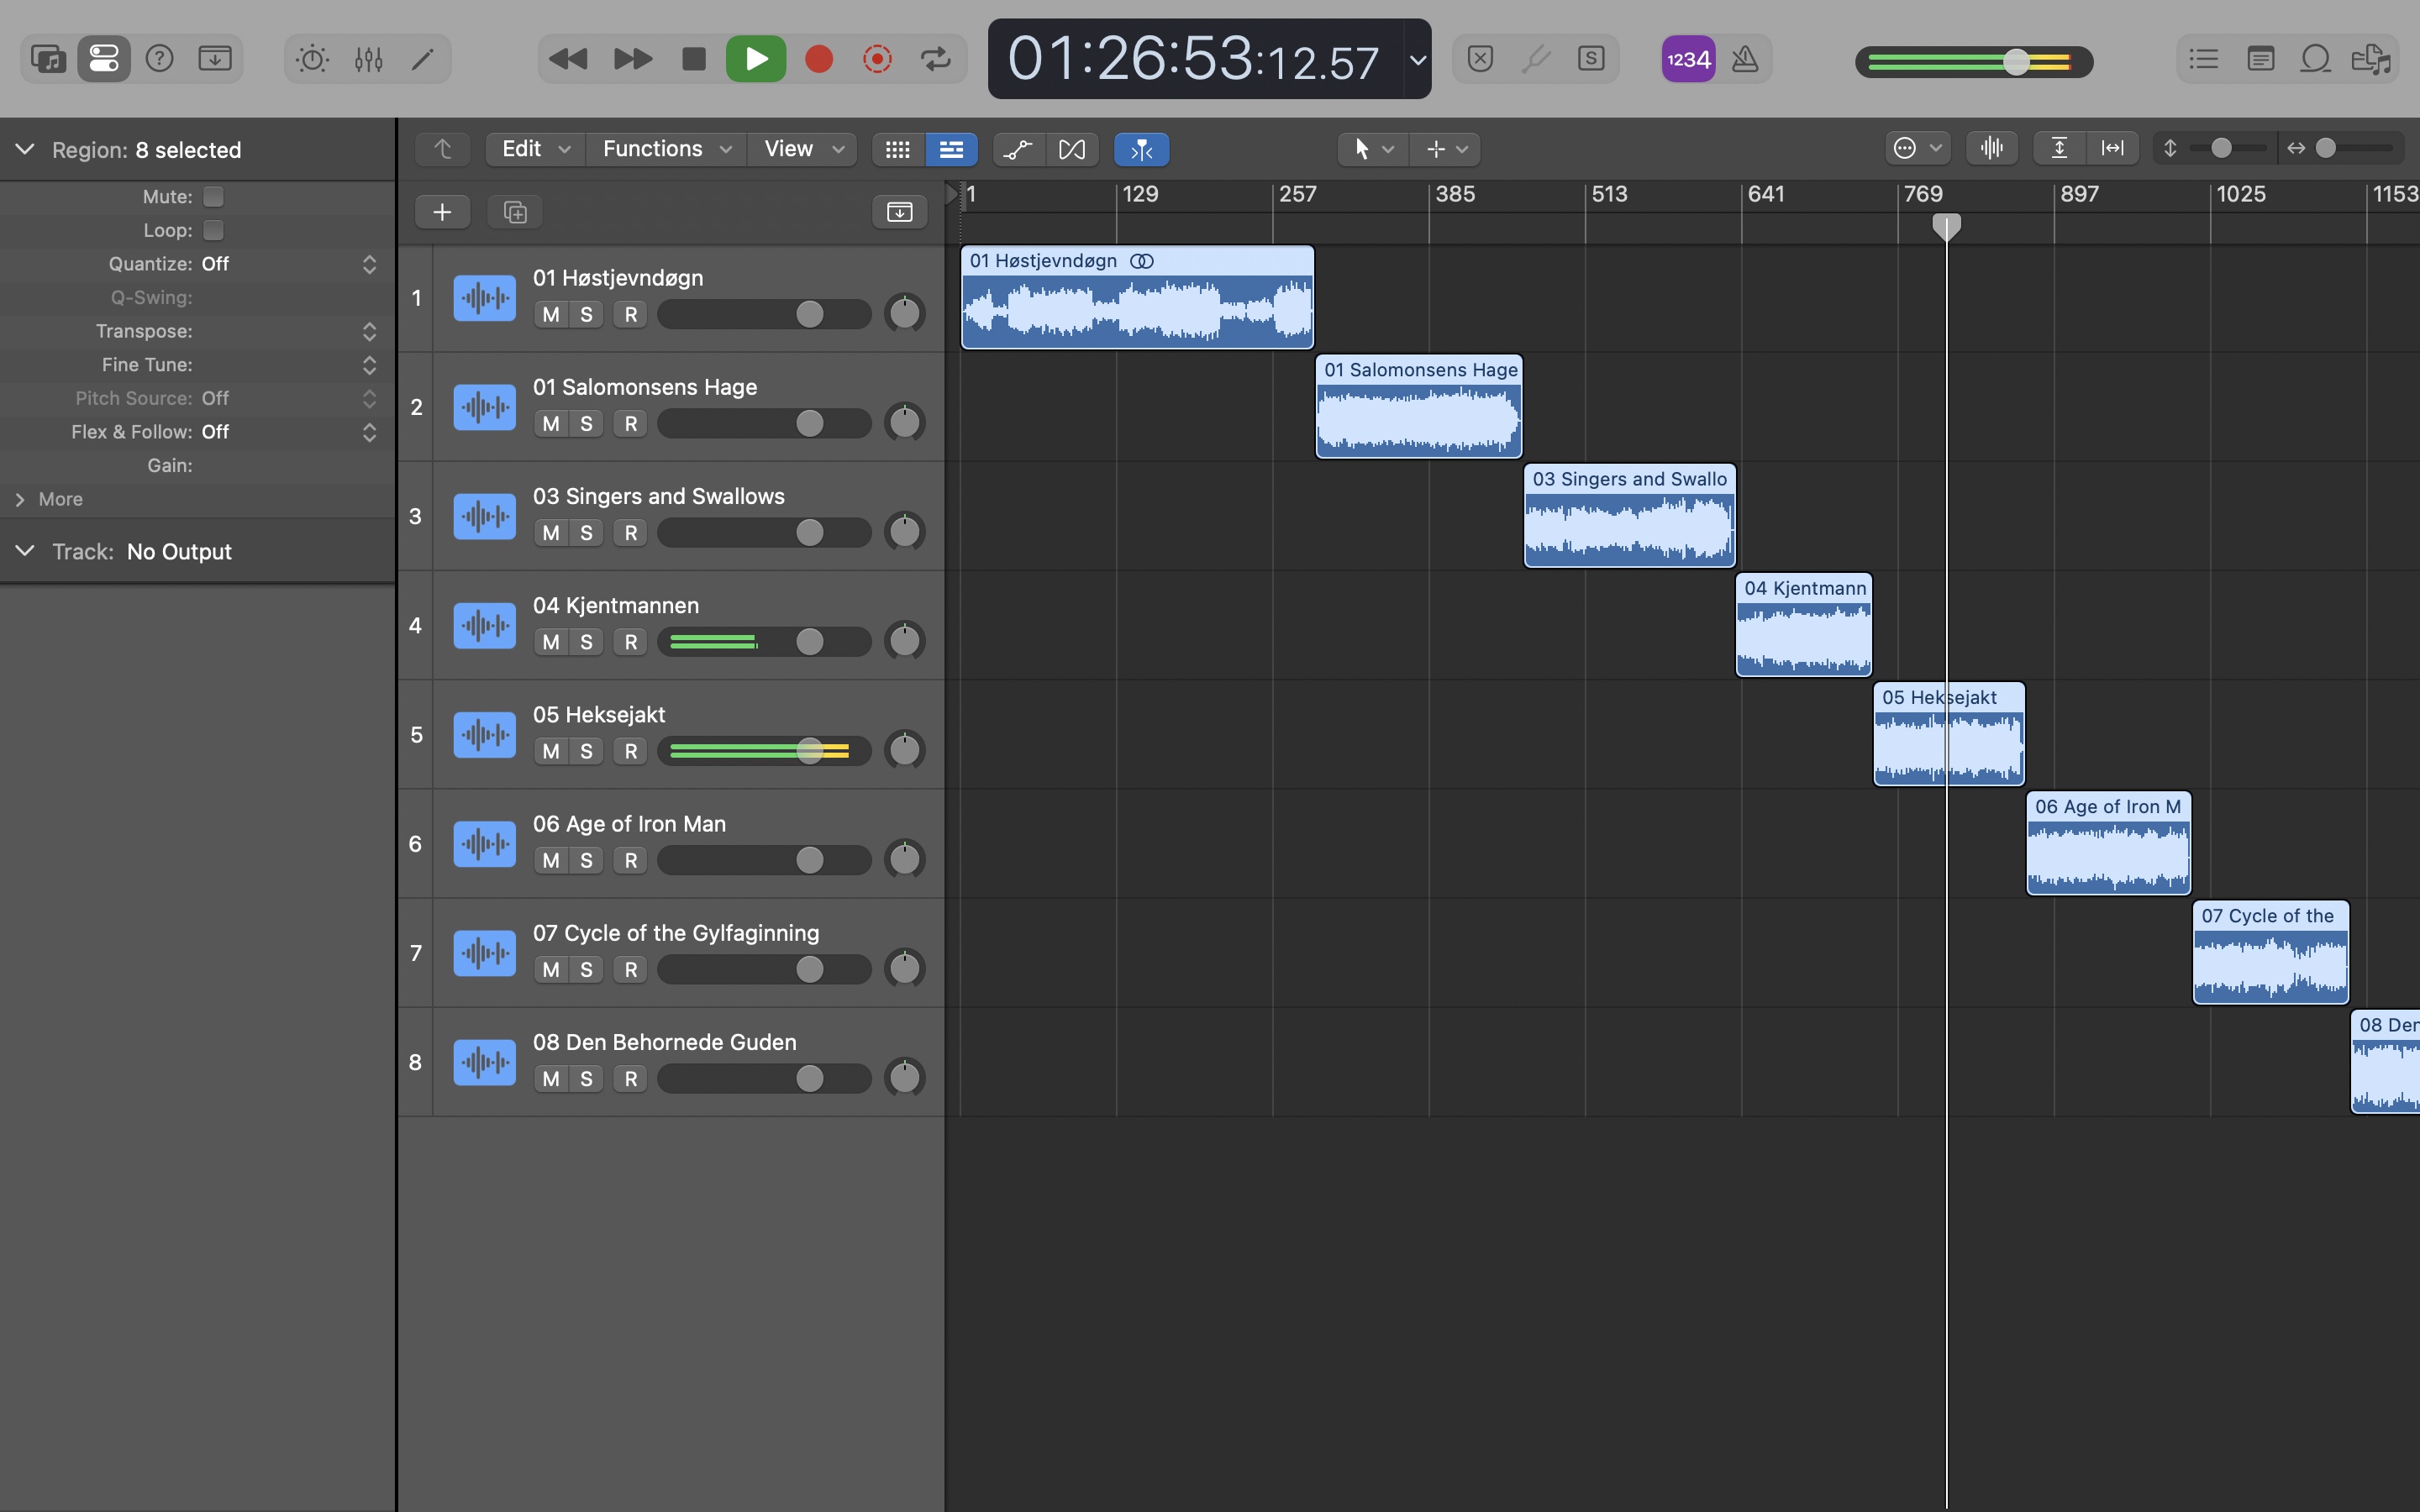Enable the Loop checkbox in Region inspector

coord(213,230)
